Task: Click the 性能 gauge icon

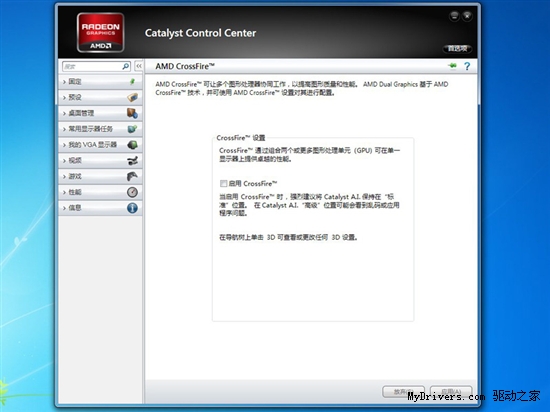Action: coord(132,192)
